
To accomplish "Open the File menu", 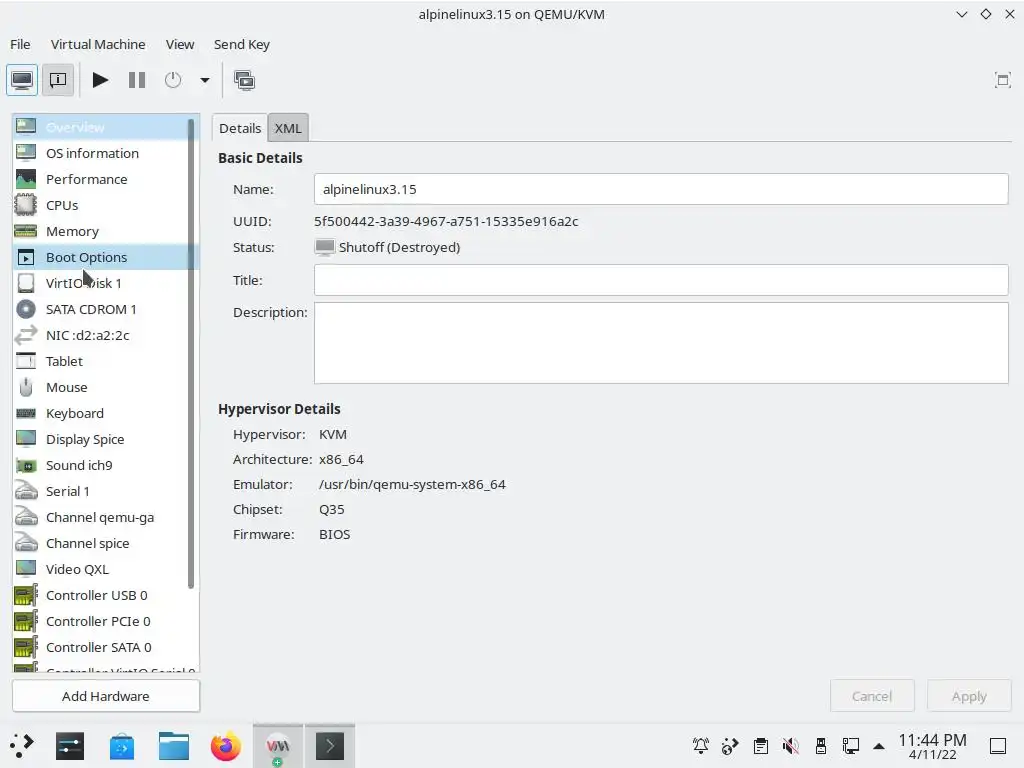I will 20,44.
